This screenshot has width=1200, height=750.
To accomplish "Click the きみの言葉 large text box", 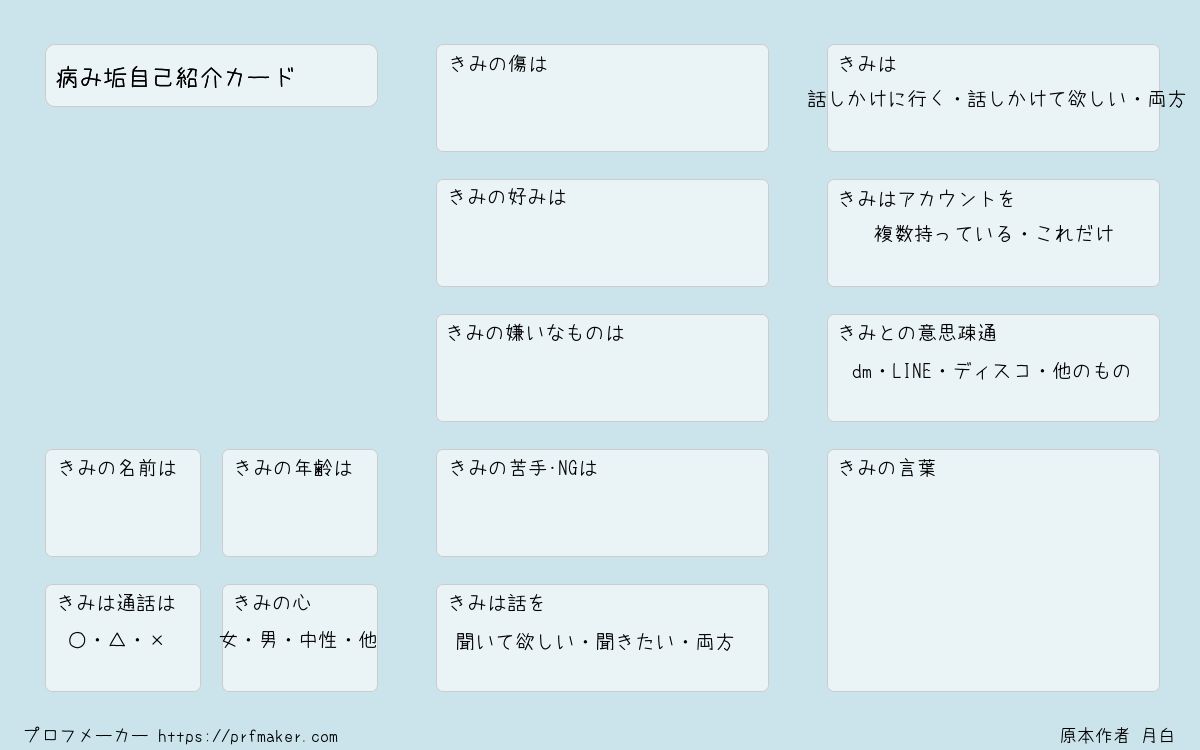I will click(993, 570).
